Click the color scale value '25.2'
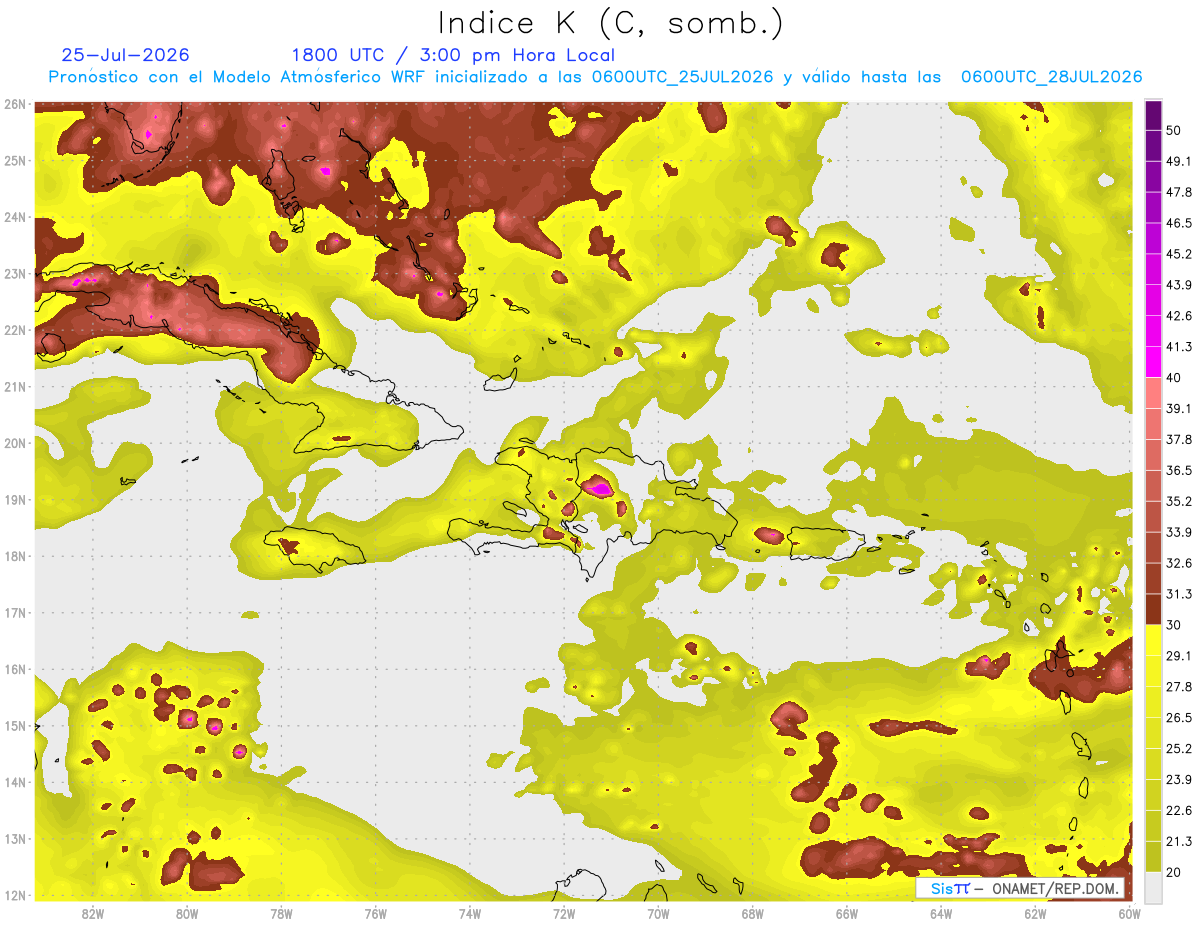 click(x=1178, y=748)
